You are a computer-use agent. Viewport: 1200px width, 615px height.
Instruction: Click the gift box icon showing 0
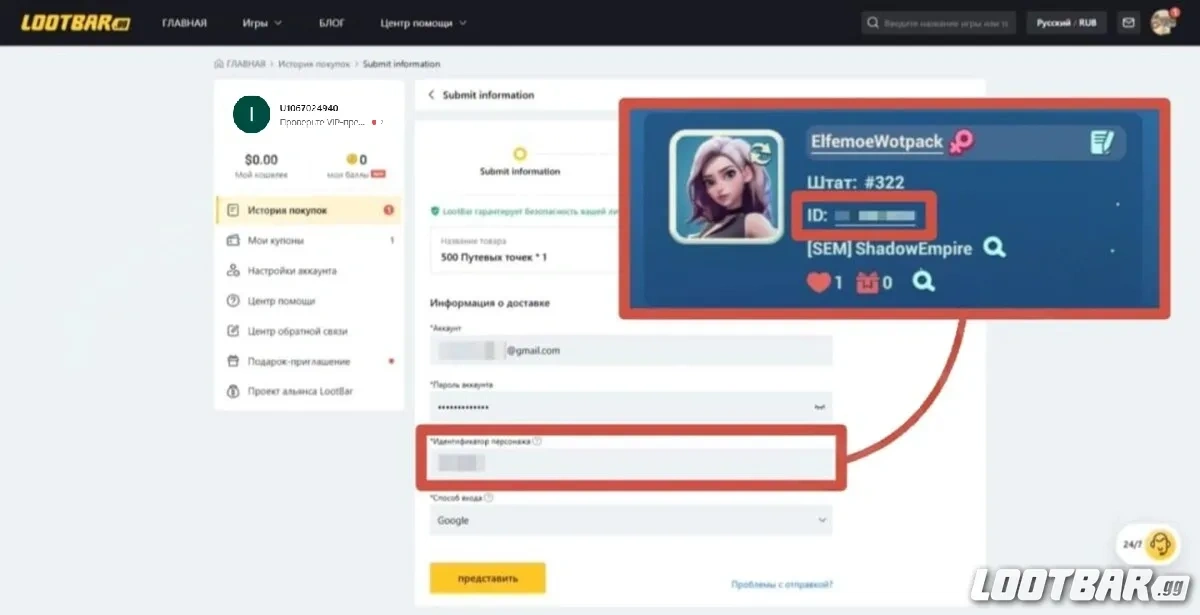pos(868,282)
